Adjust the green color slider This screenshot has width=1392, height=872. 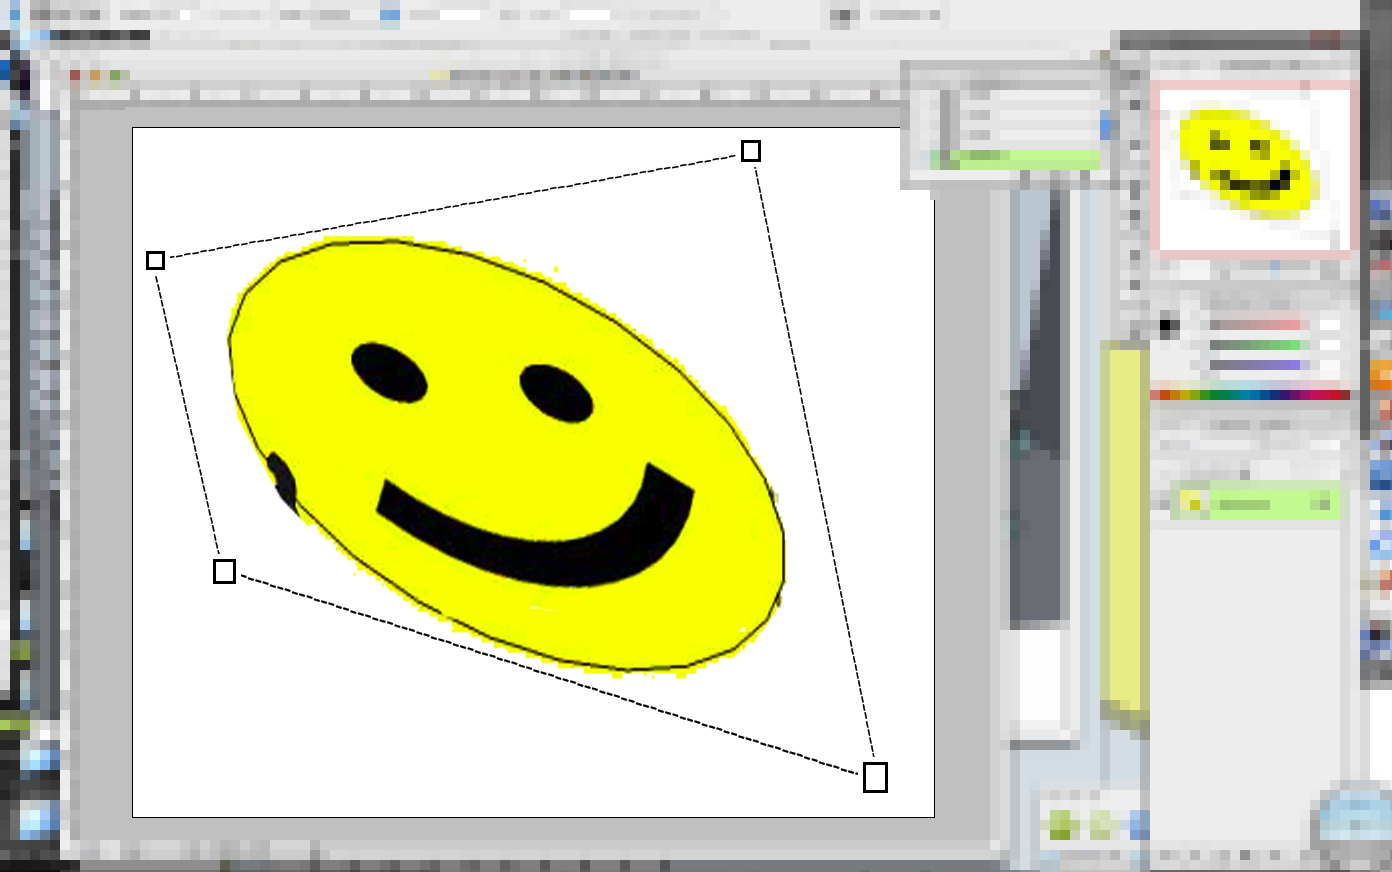click(1258, 345)
